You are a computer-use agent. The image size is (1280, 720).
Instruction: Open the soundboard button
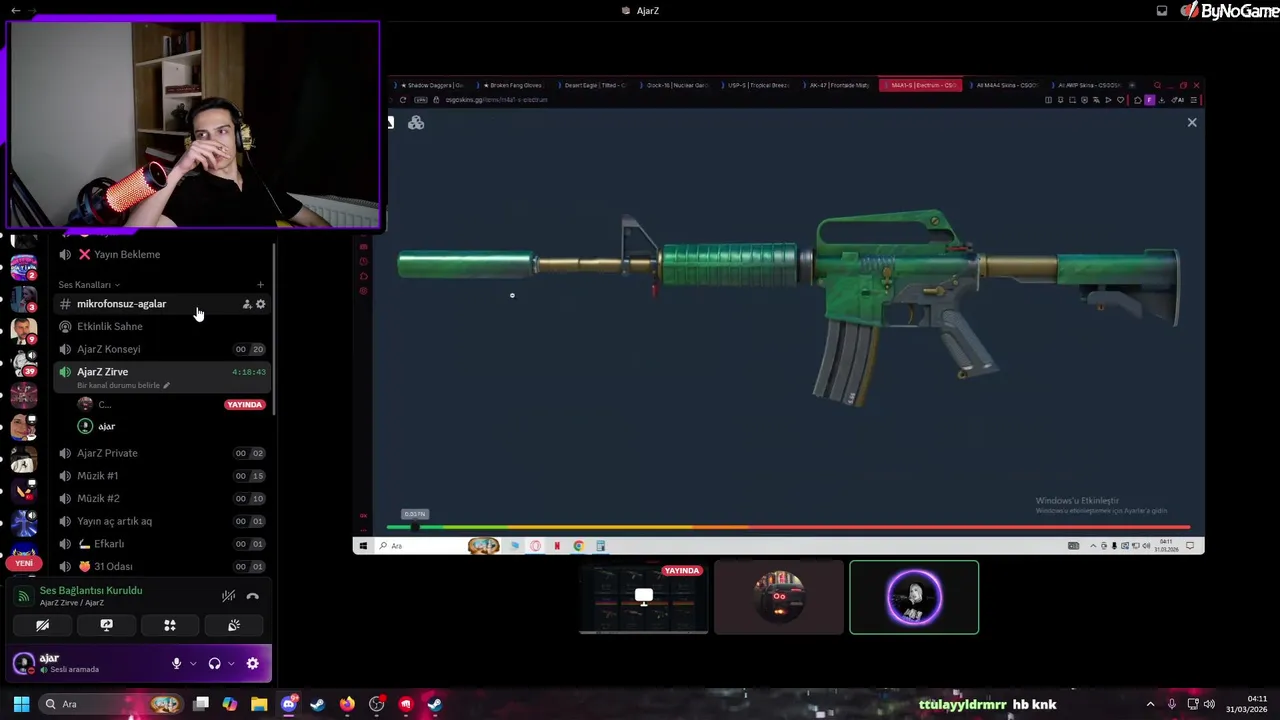pyautogui.click(x=234, y=625)
